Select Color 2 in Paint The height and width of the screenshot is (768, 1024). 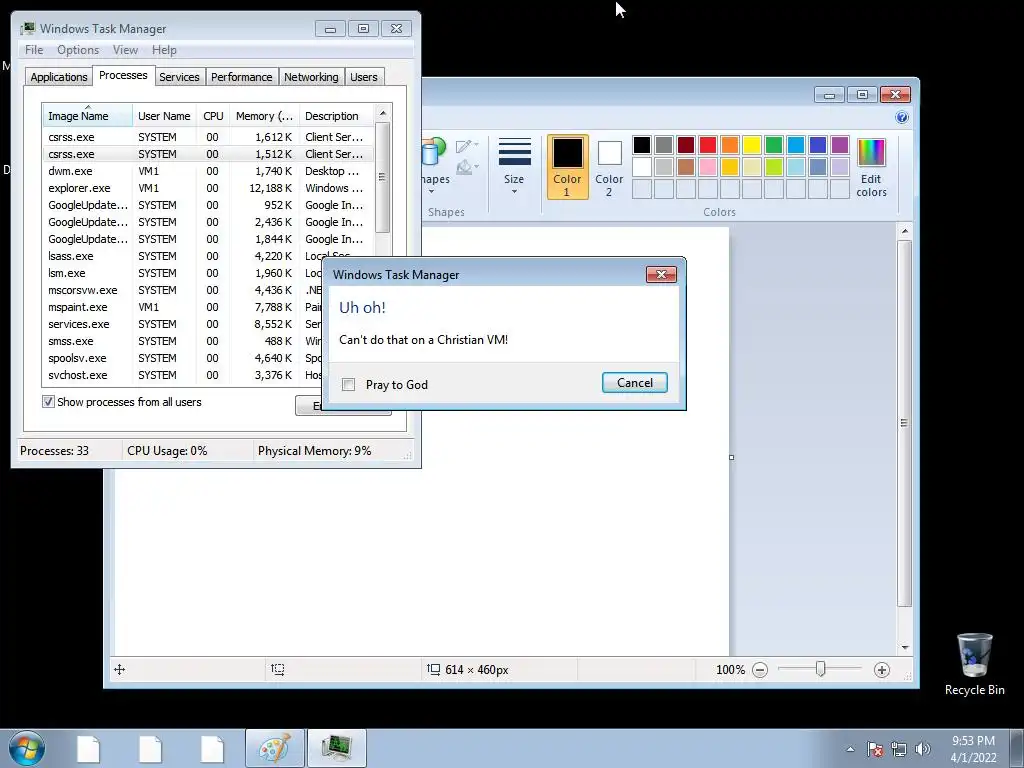[609, 167]
